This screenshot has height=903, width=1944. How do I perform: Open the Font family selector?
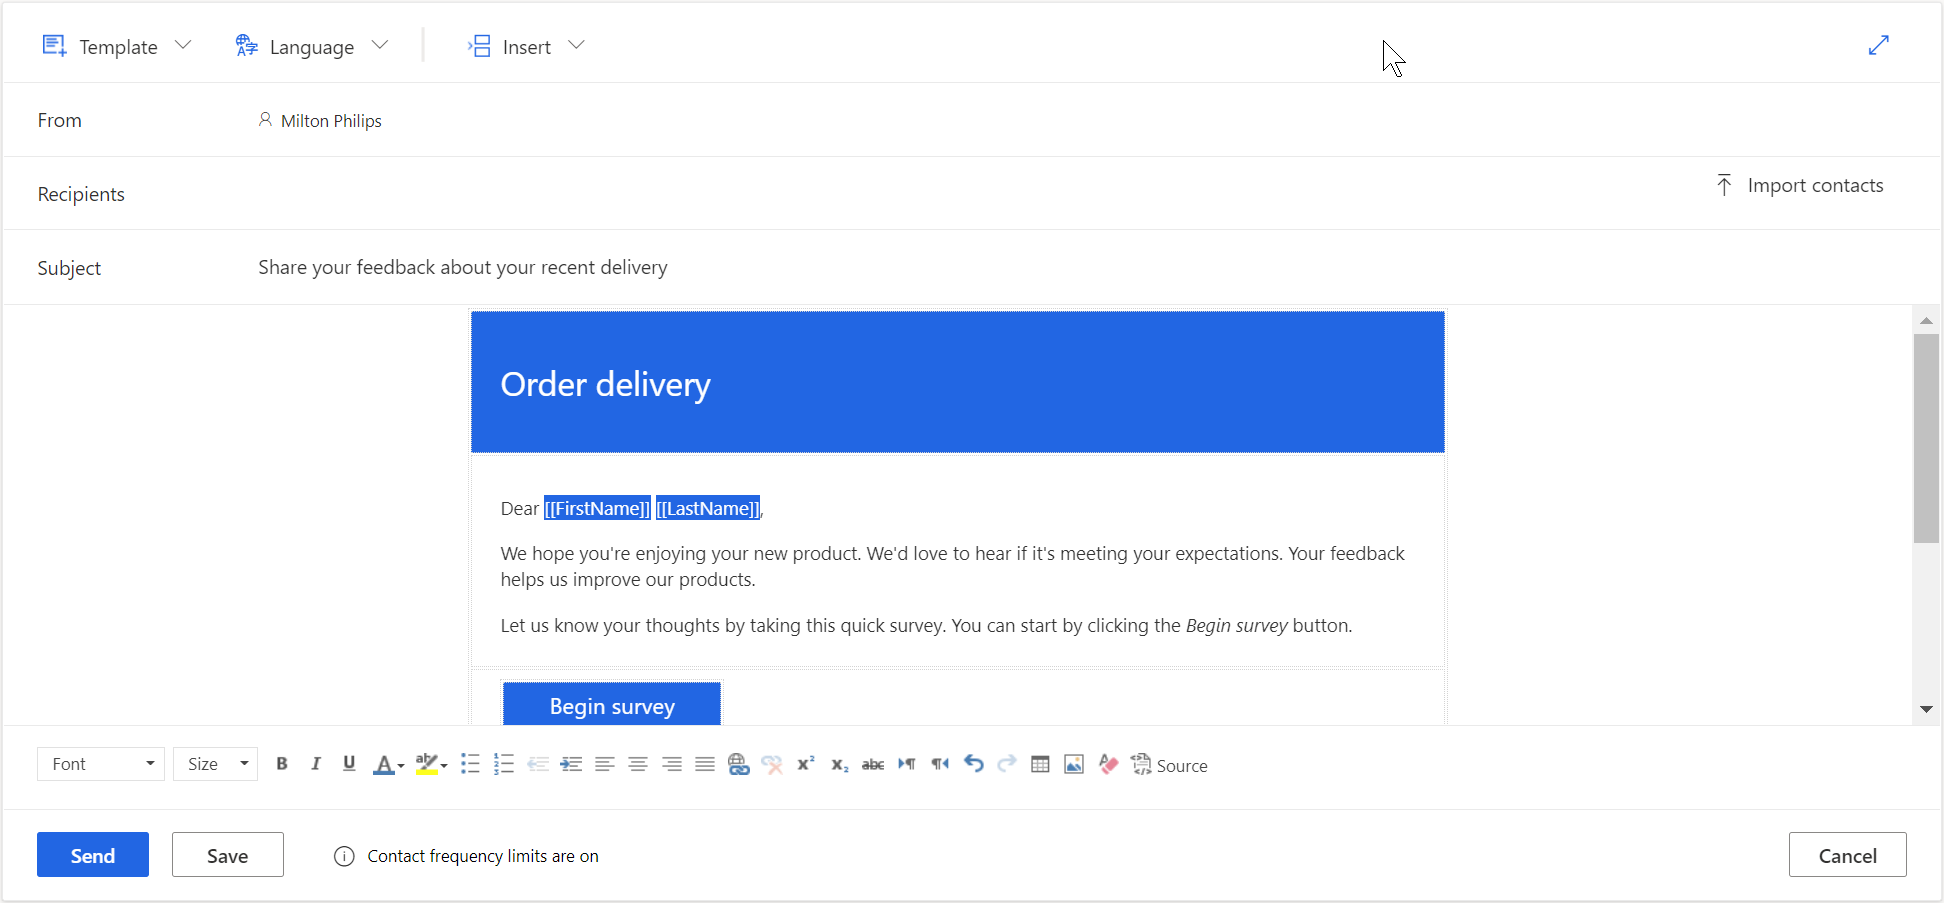pos(100,763)
